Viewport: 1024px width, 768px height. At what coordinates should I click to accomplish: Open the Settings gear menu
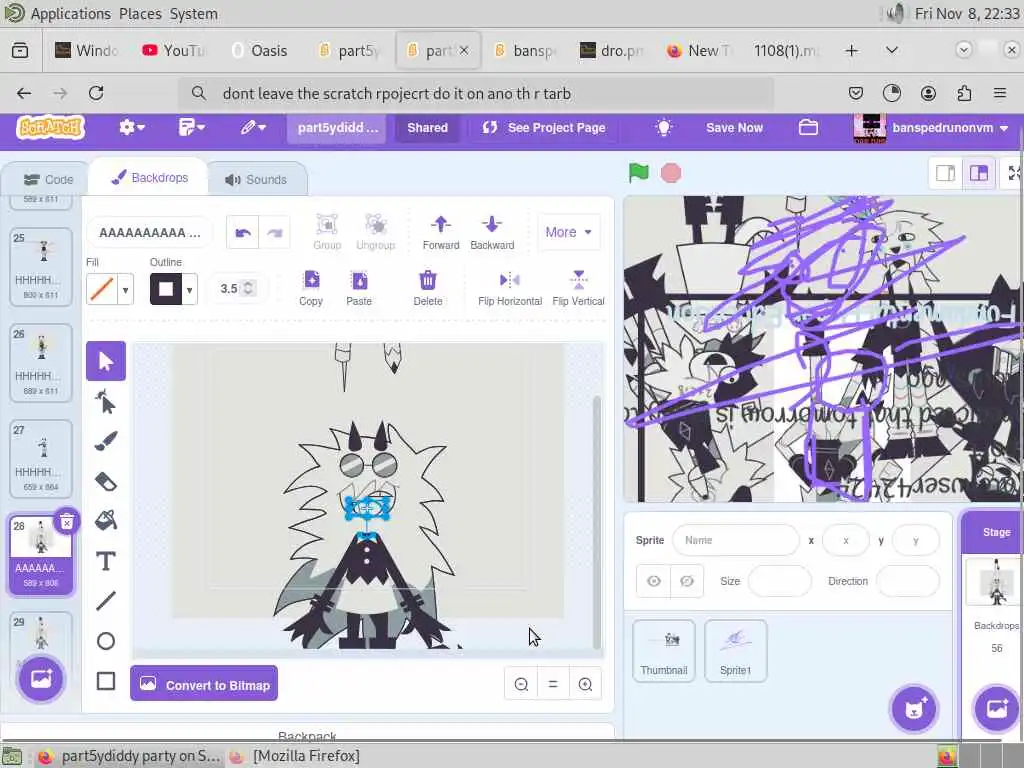(x=131, y=127)
